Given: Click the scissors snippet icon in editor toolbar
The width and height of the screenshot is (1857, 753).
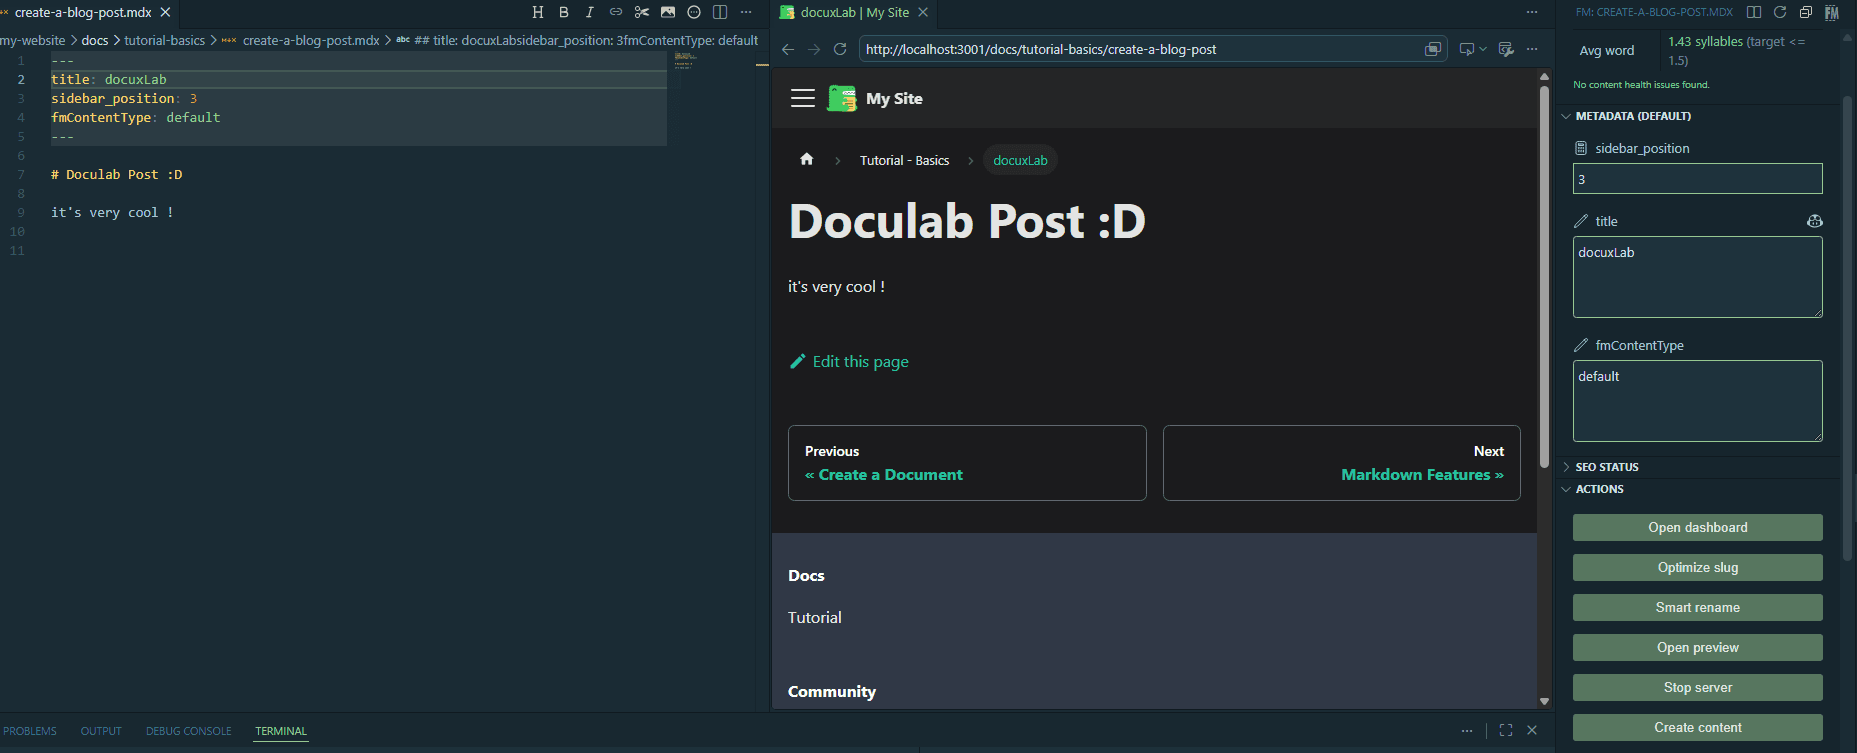Looking at the screenshot, I should click(x=642, y=12).
